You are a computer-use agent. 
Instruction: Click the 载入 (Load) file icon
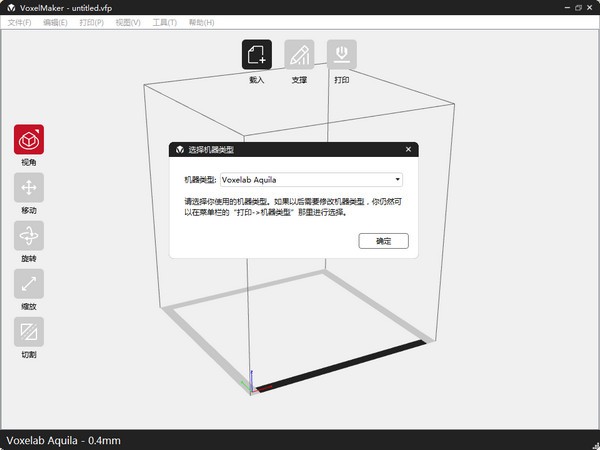[257, 55]
